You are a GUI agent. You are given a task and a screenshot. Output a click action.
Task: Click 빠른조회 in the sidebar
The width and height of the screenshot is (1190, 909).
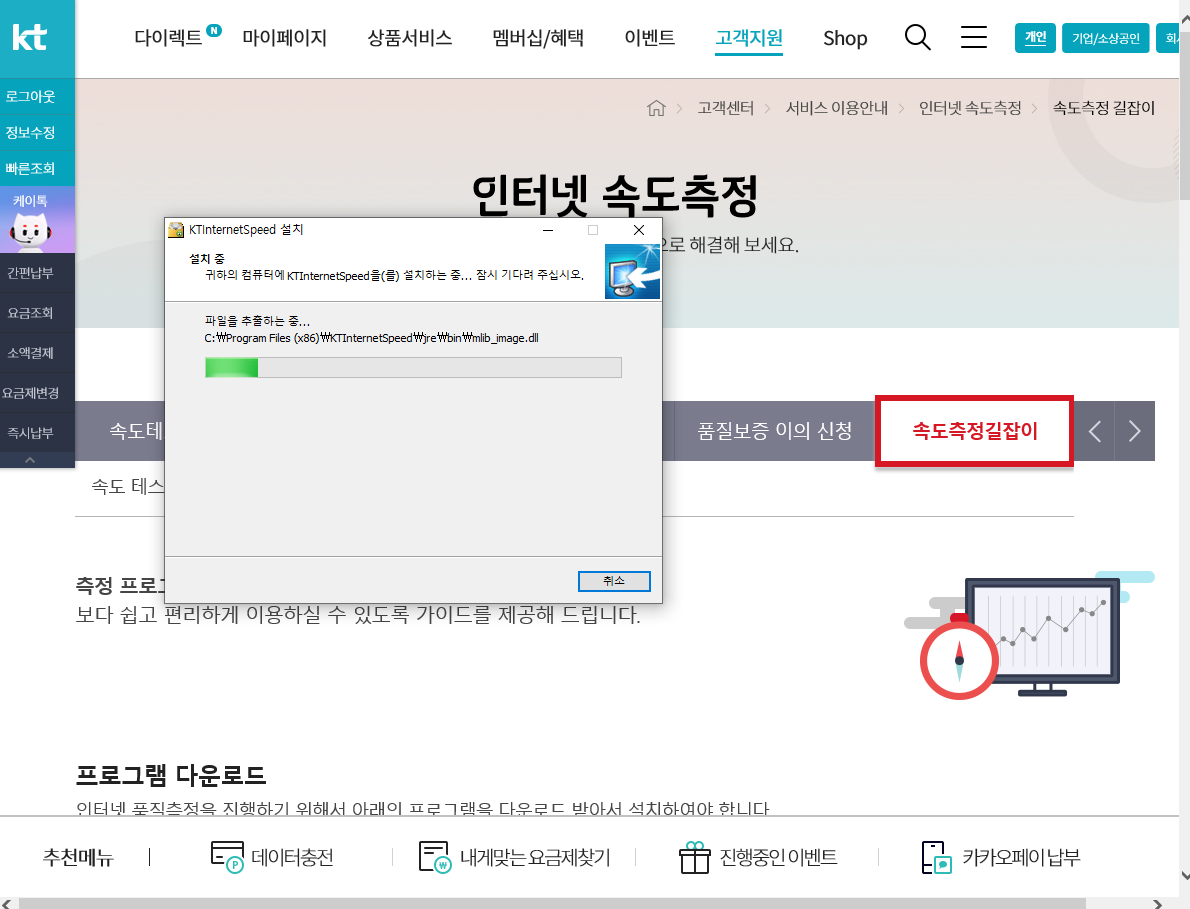(x=30, y=168)
